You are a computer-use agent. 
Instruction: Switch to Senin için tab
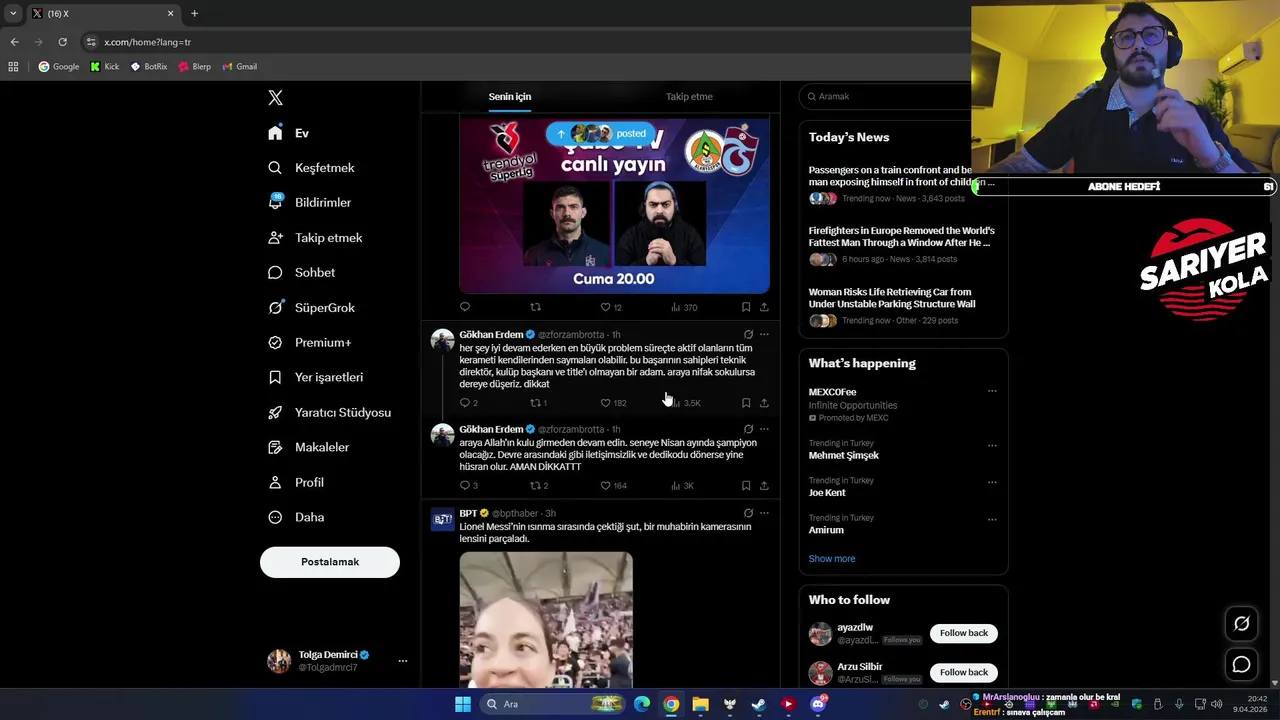pos(510,97)
